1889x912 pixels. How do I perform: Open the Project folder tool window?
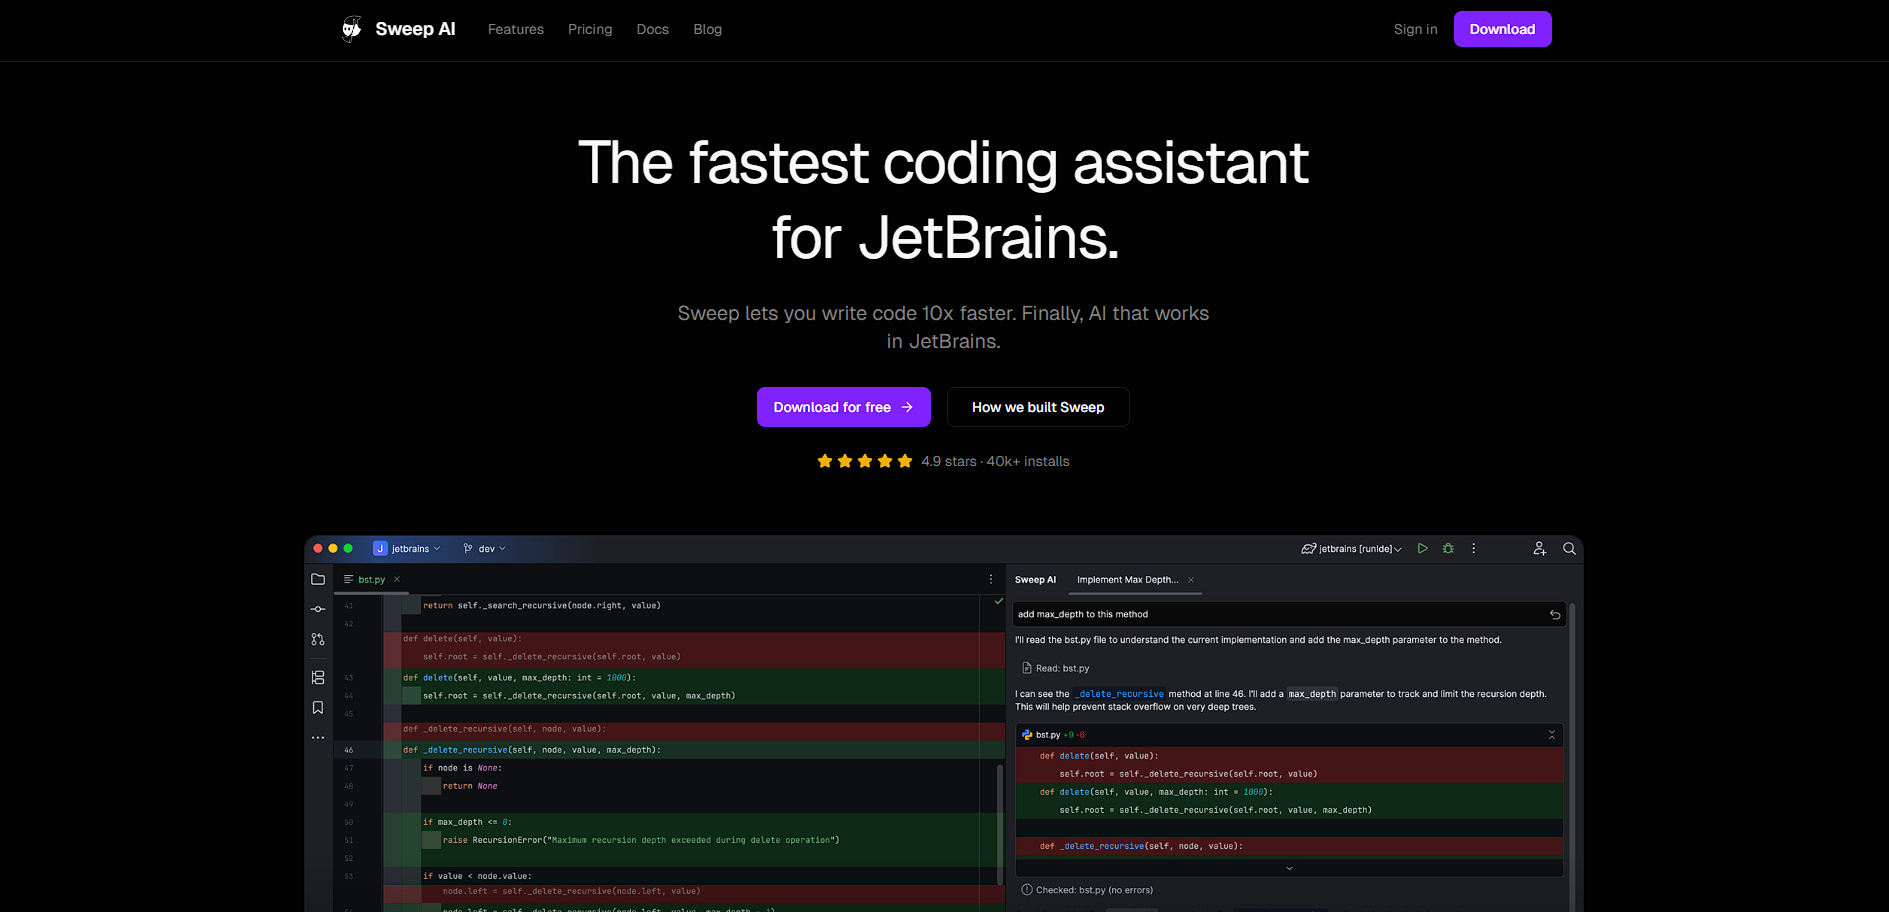coord(318,579)
